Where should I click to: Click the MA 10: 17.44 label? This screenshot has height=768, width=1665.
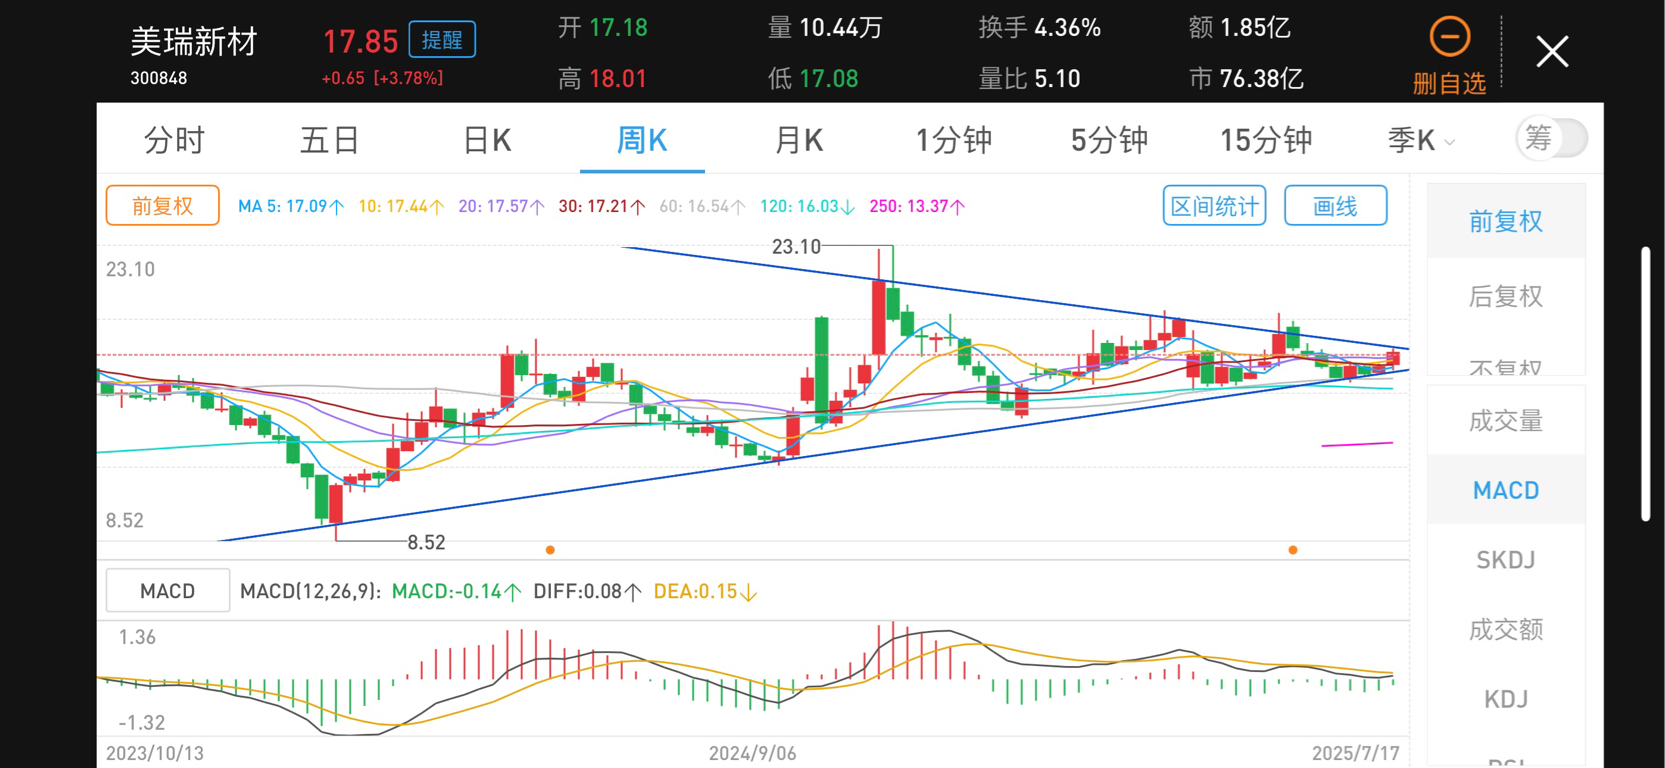[x=402, y=207]
